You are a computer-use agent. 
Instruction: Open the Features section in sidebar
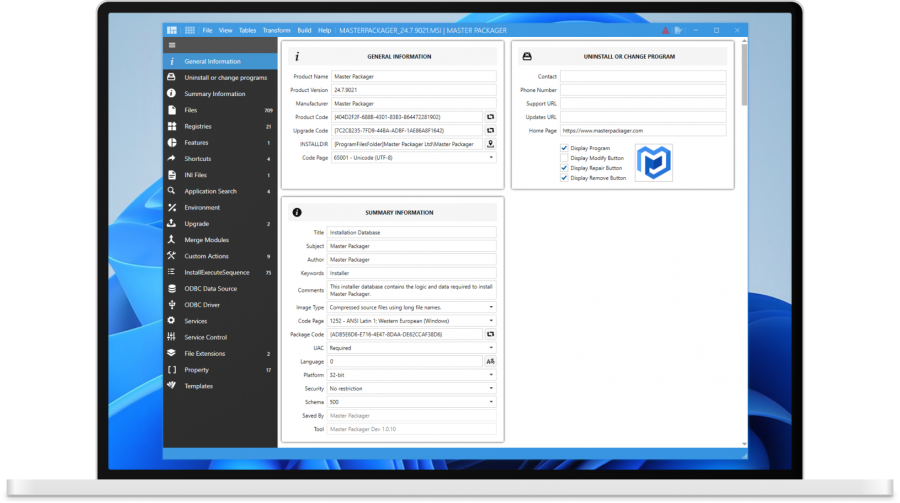point(220,142)
